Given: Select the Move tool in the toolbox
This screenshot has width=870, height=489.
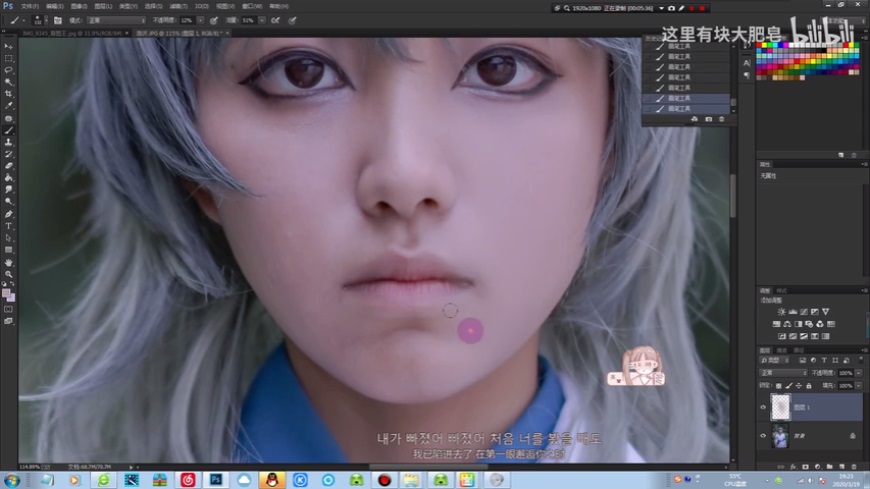Looking at the screenshot, I should point(8,46).
